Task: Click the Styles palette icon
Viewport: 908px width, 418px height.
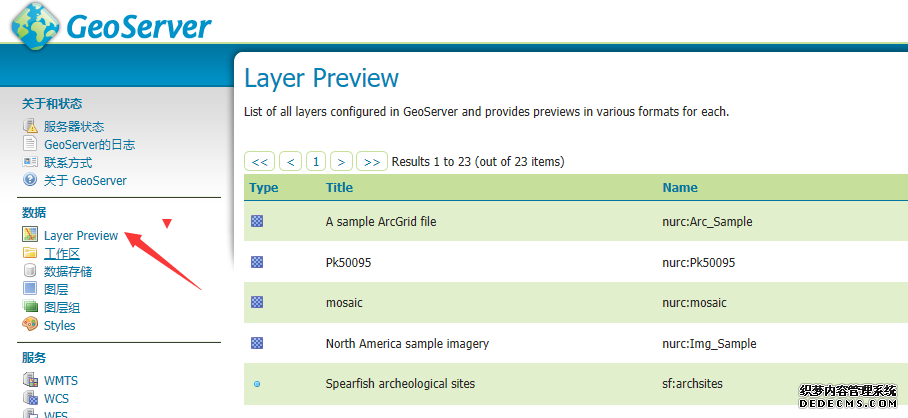Action: [x=30, y=325]
